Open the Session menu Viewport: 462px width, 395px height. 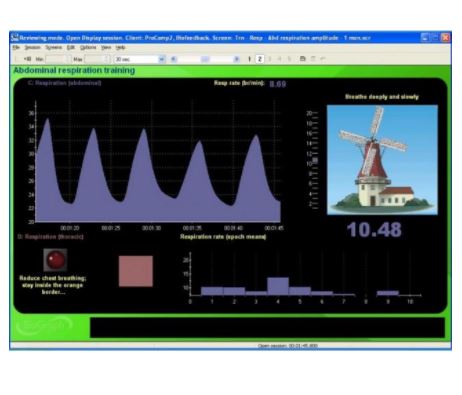(32, 48)
